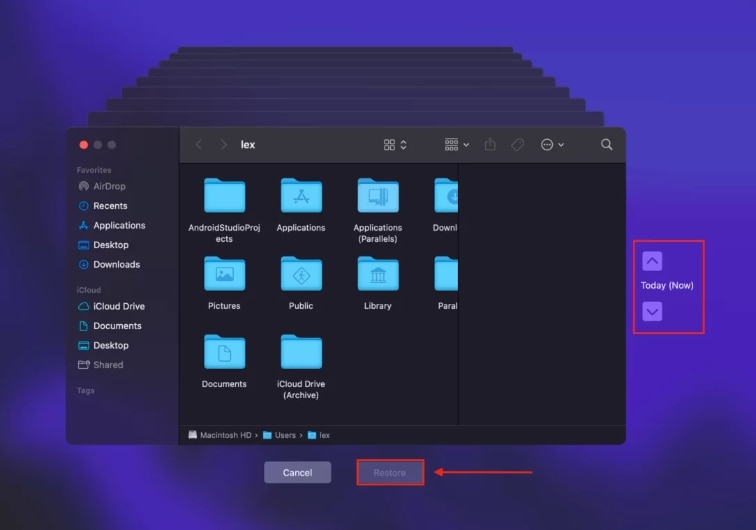
Task: Select the iCloud Drive (Archive) folder
Action: tap(301, 352)
